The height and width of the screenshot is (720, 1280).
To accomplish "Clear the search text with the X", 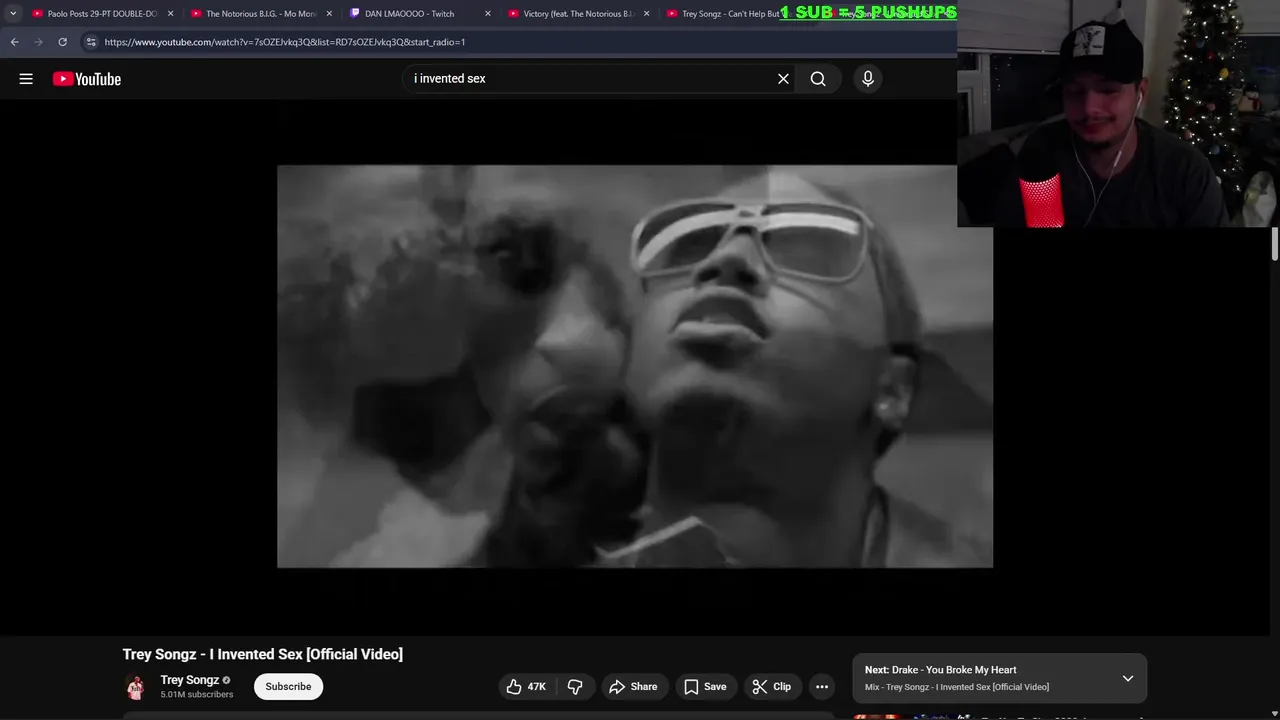I will (x=783, y=79).
